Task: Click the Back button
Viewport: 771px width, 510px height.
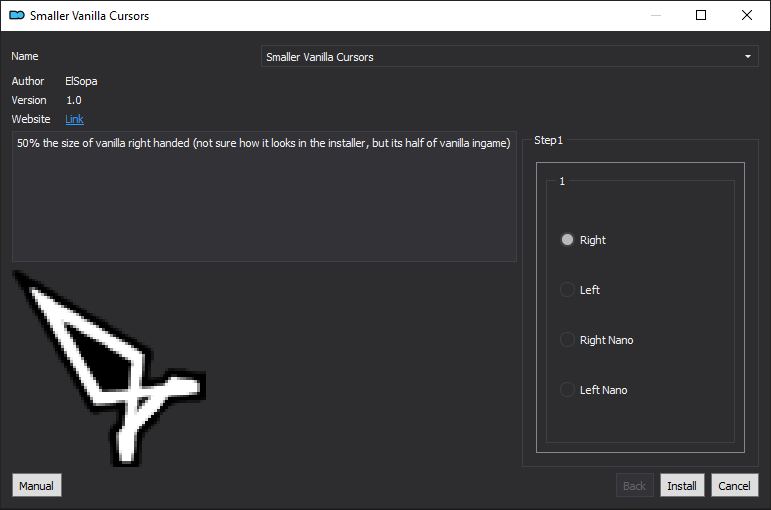Action: point(634,485)
